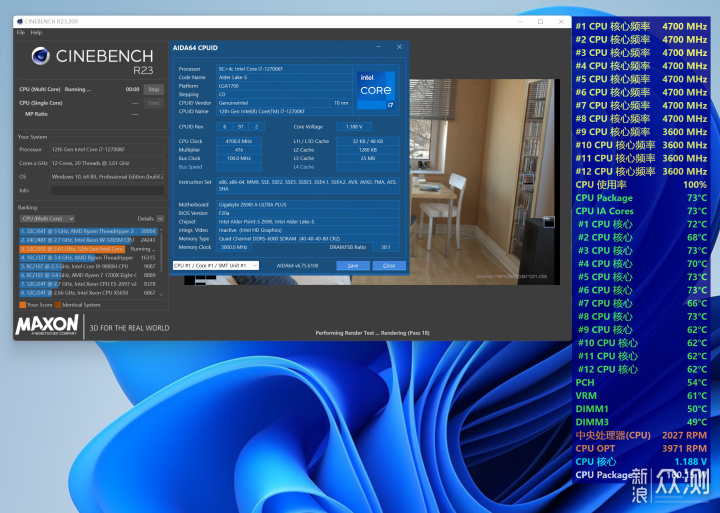Image resolution: width=720 pixels, height=513 pixels.
Task: Click the Cinebench title bar app icon
Action: pyautogui.click(x=20, y=22)
